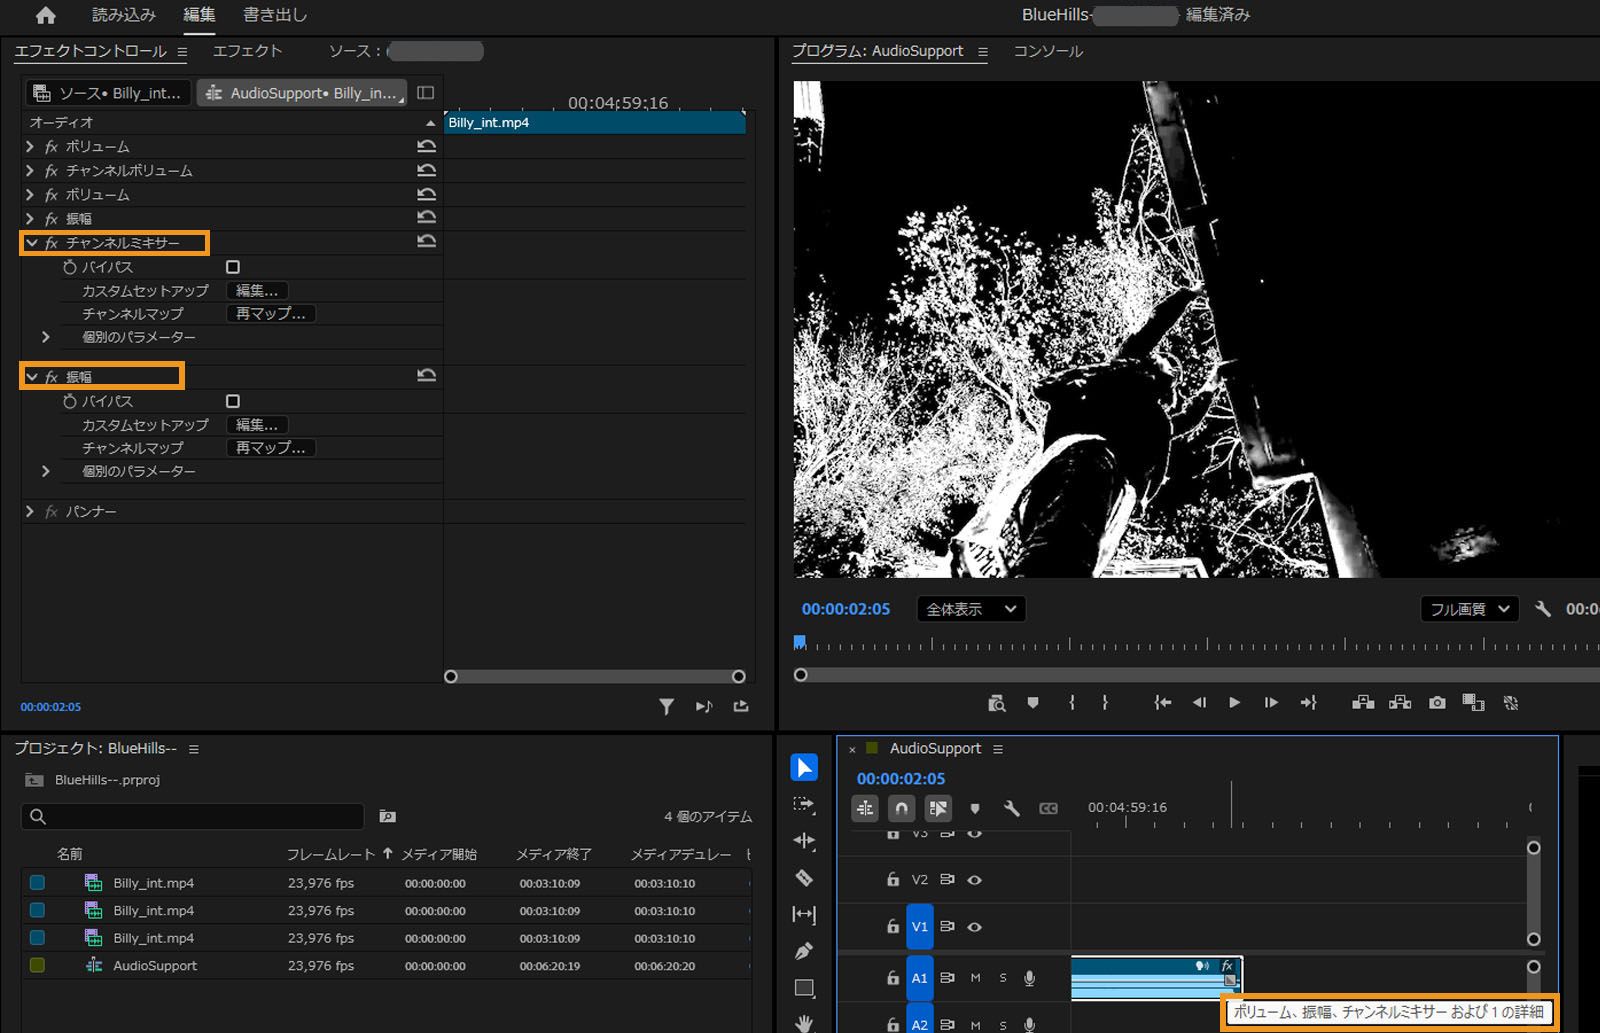This screenshot has width=1600, height=1033.
Task: Reset the チャンネルミキサー effect
Action: (x=426, y=242)
